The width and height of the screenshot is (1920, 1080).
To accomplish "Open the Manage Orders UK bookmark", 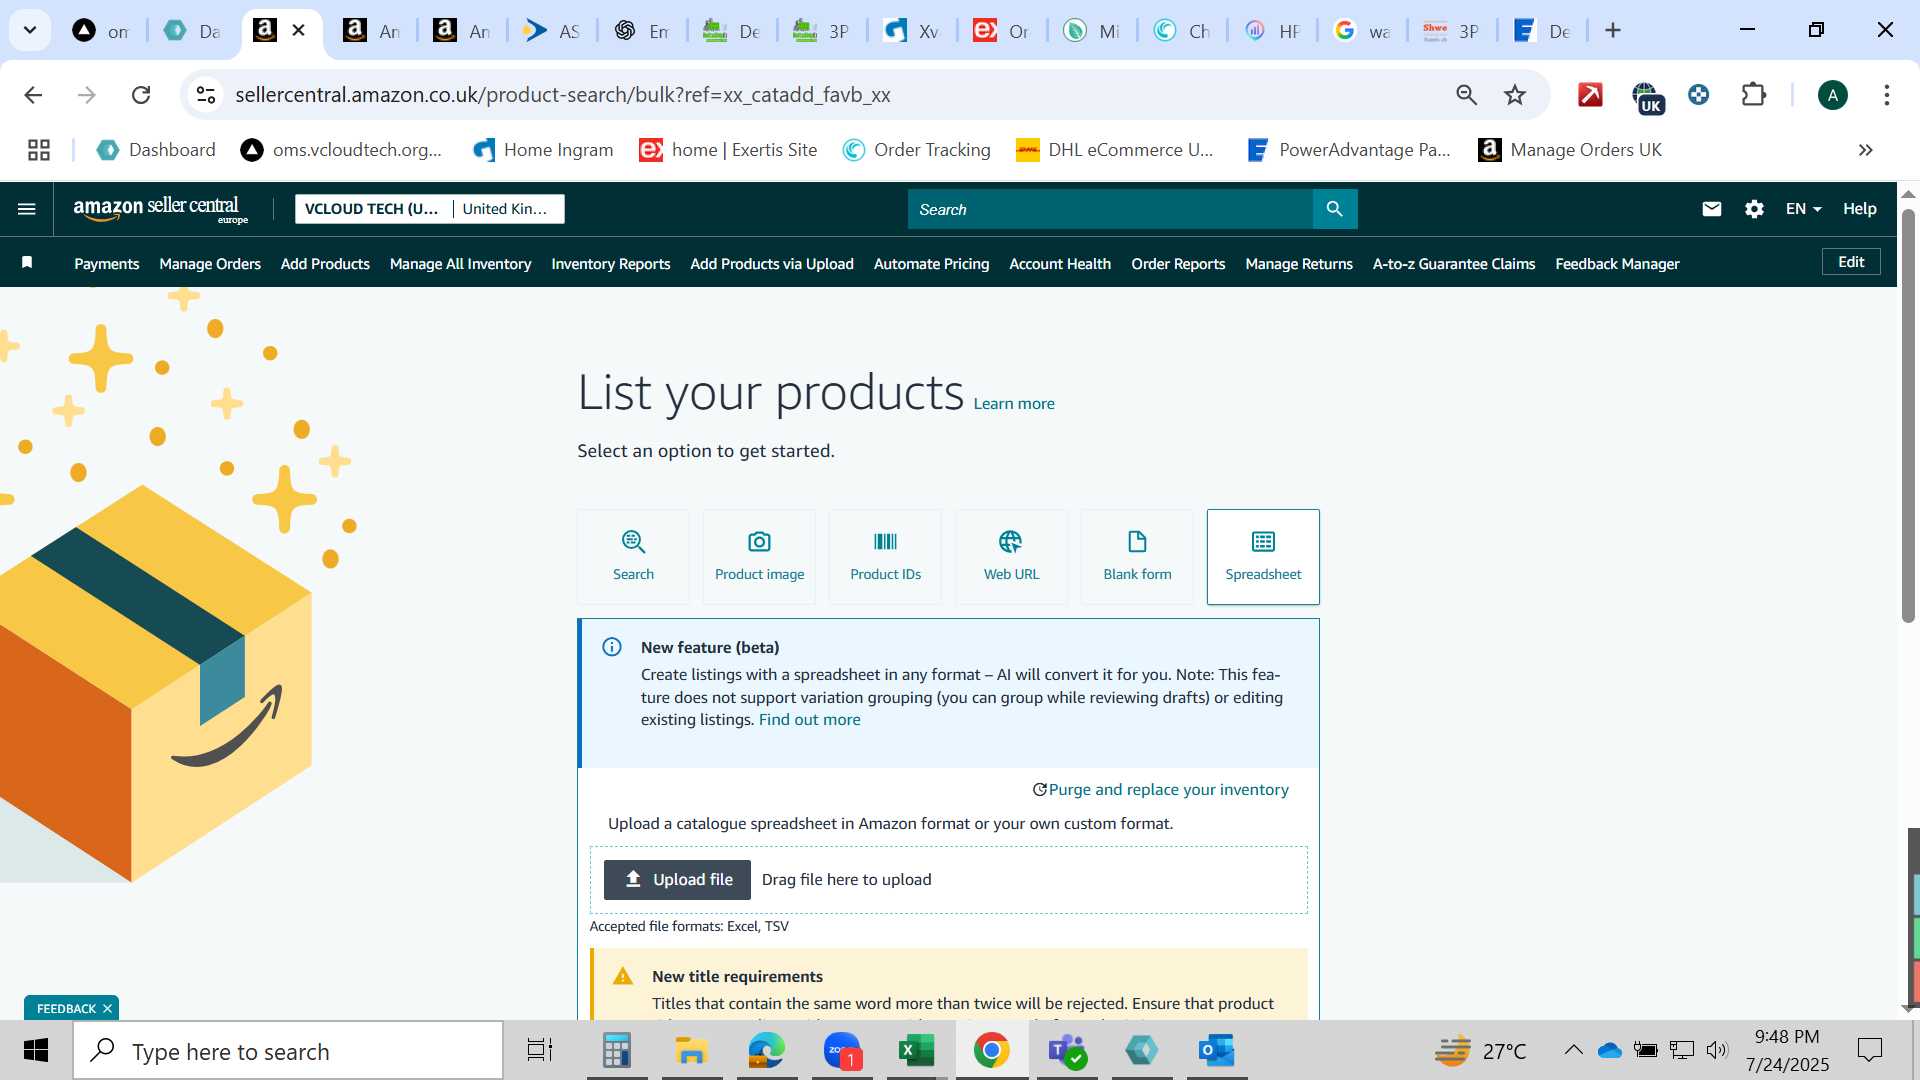I will click(1570, 150).
